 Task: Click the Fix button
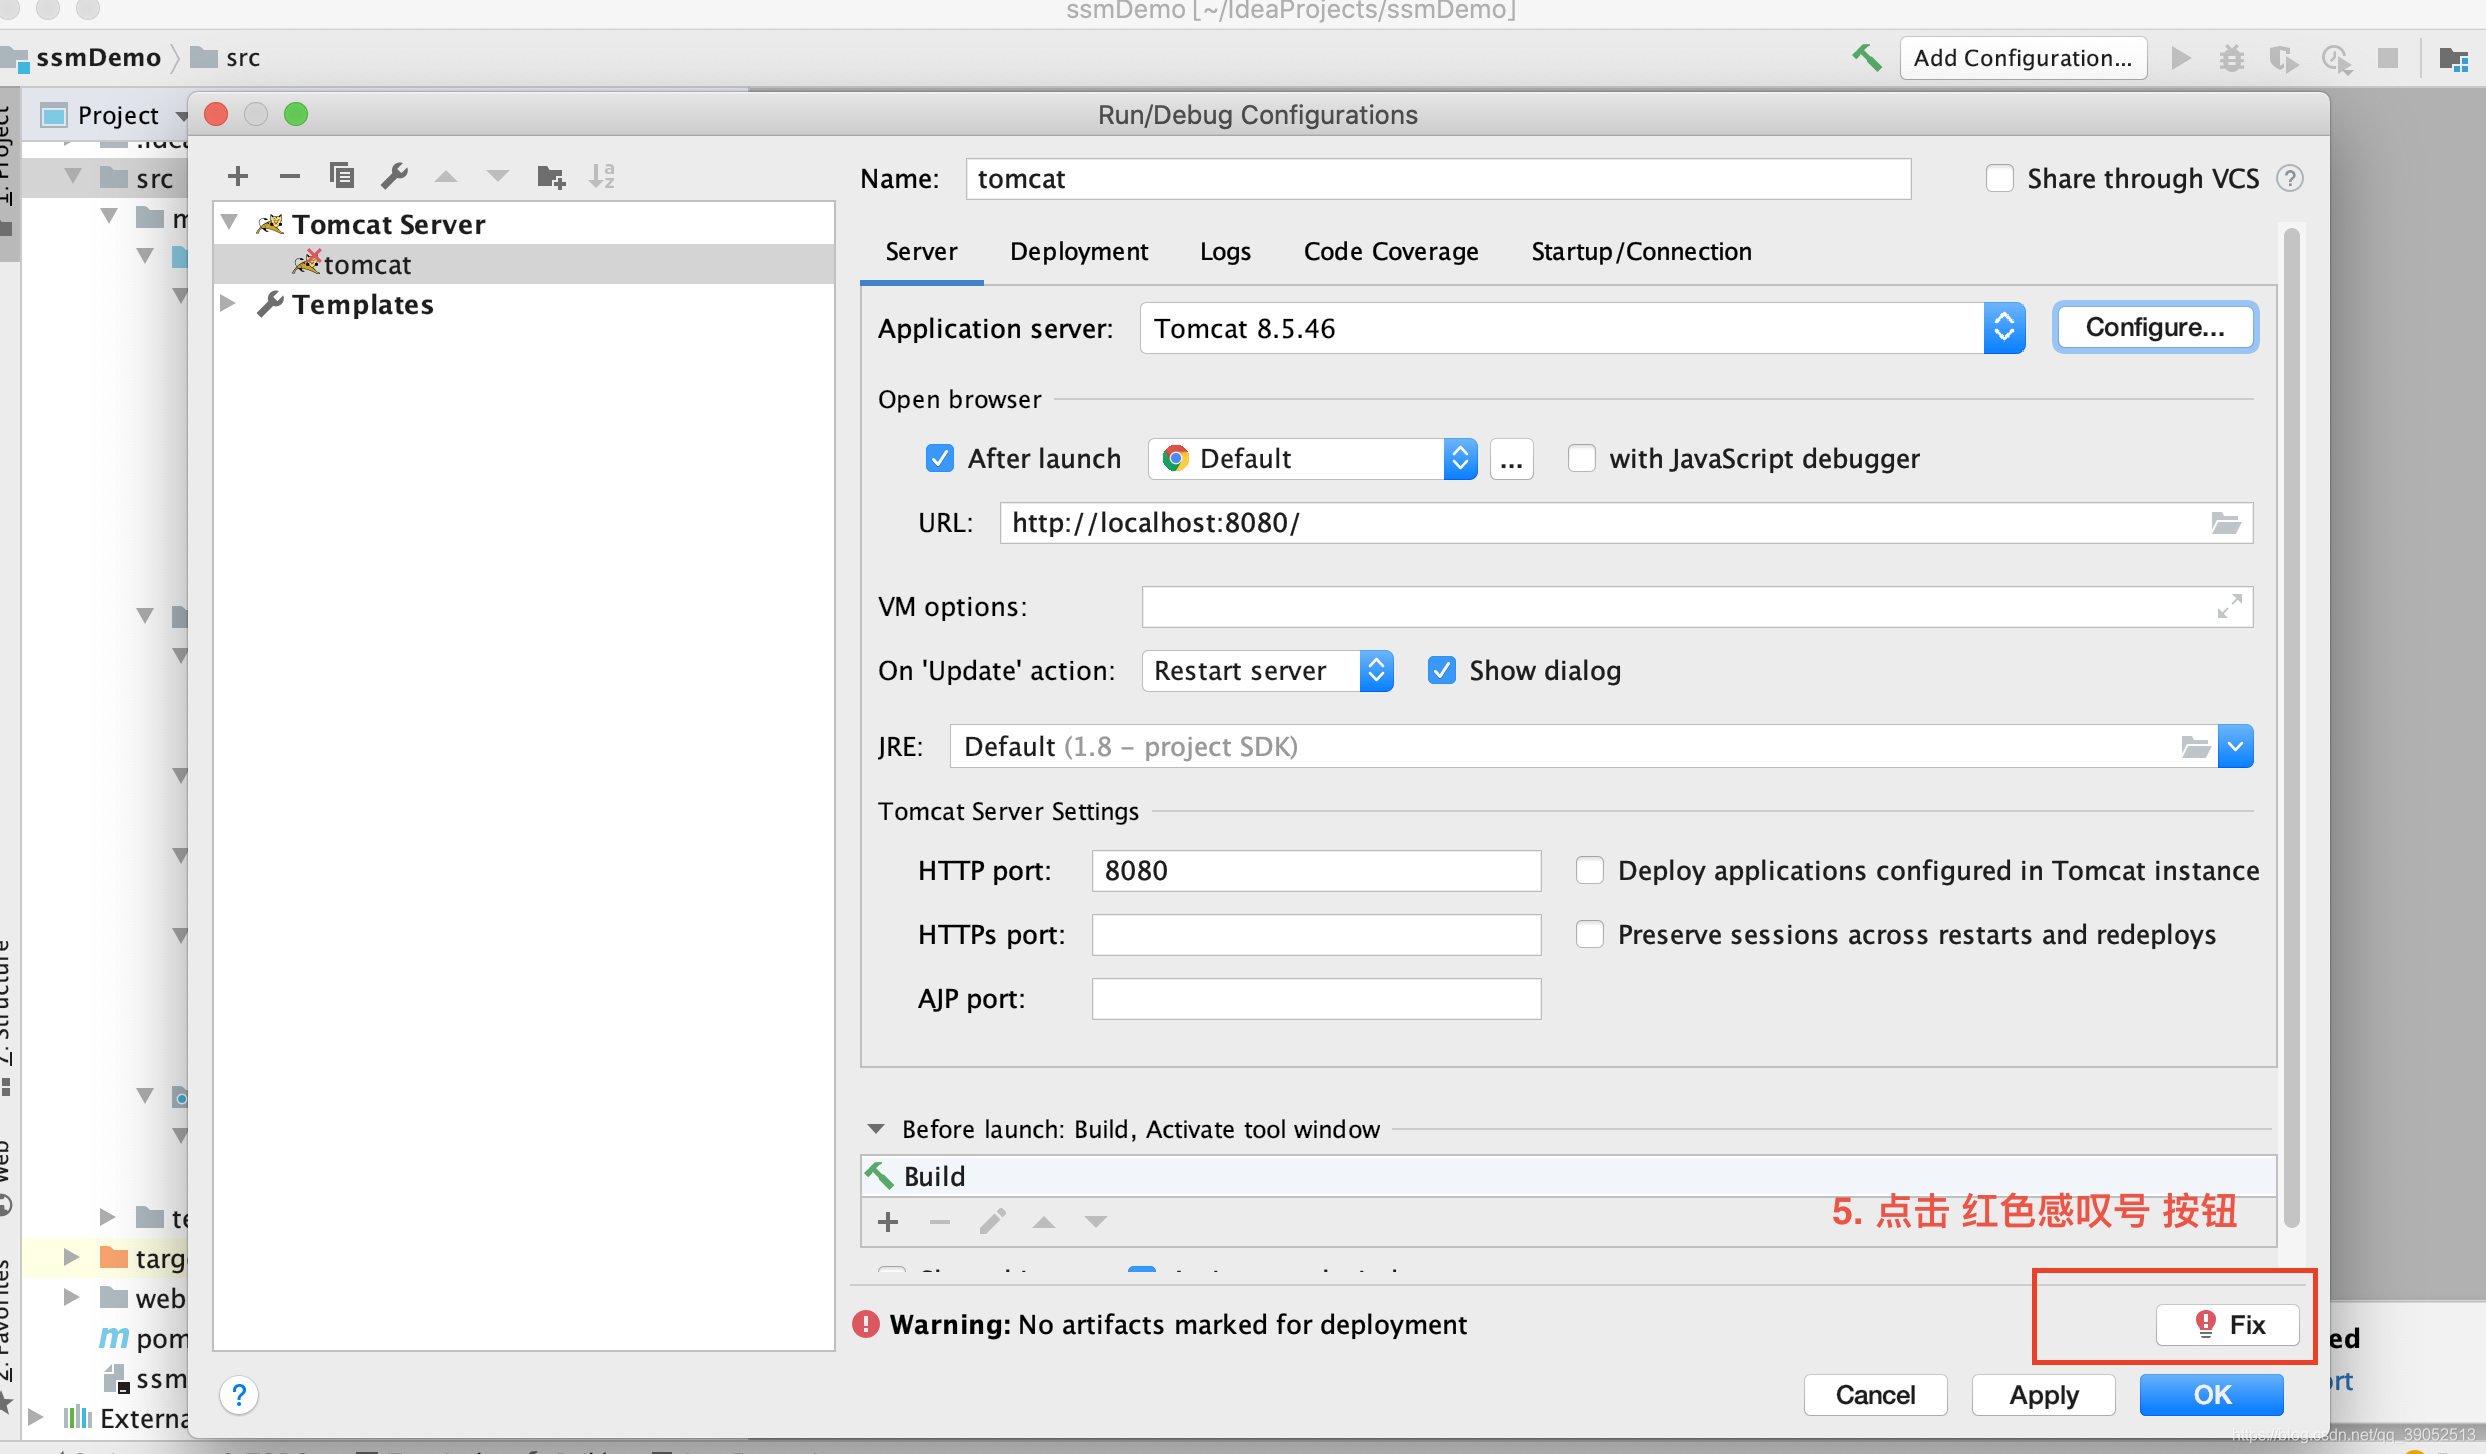coord(2227,1325)
